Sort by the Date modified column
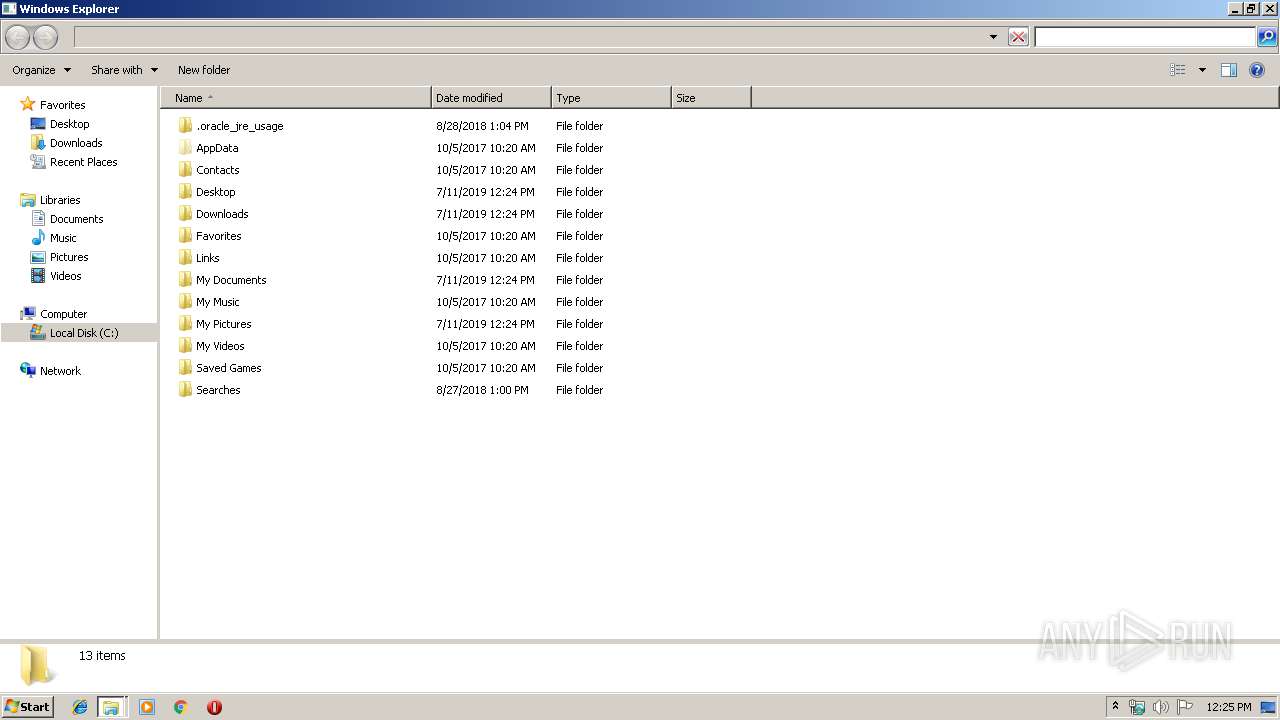 click(x=491, y=98)
